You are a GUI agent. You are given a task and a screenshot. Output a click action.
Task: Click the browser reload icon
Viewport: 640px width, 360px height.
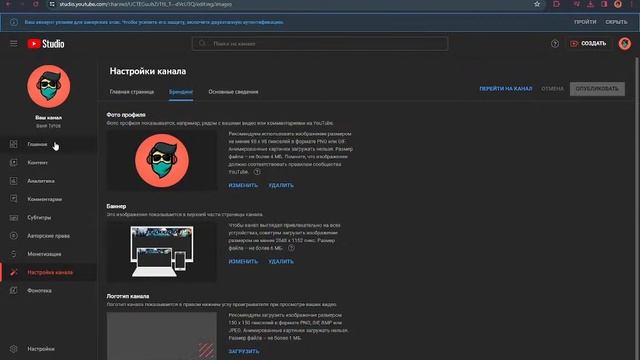click(36, 4)
